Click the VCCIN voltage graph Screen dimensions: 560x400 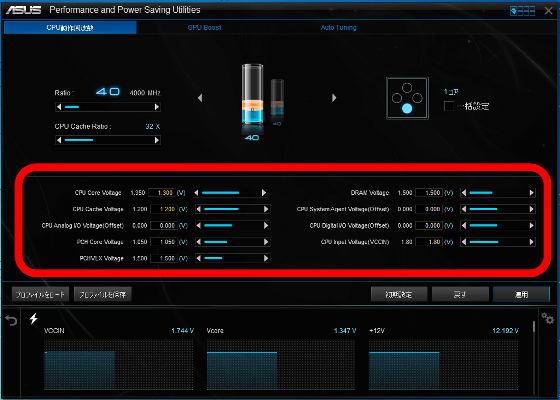[118, 364]
